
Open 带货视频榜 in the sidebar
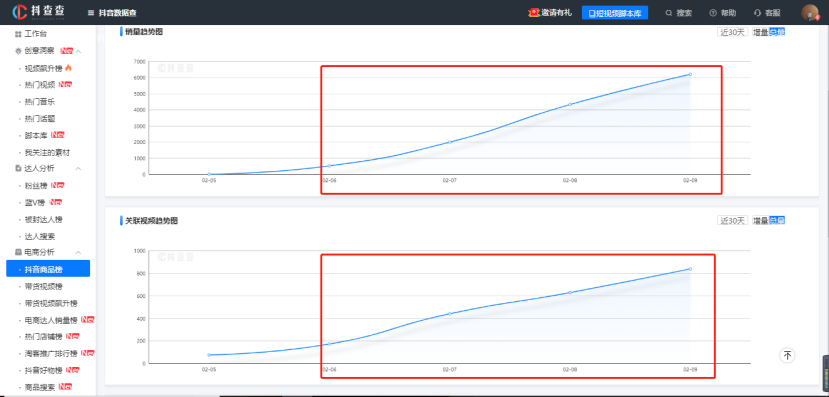tap(44, 287)
